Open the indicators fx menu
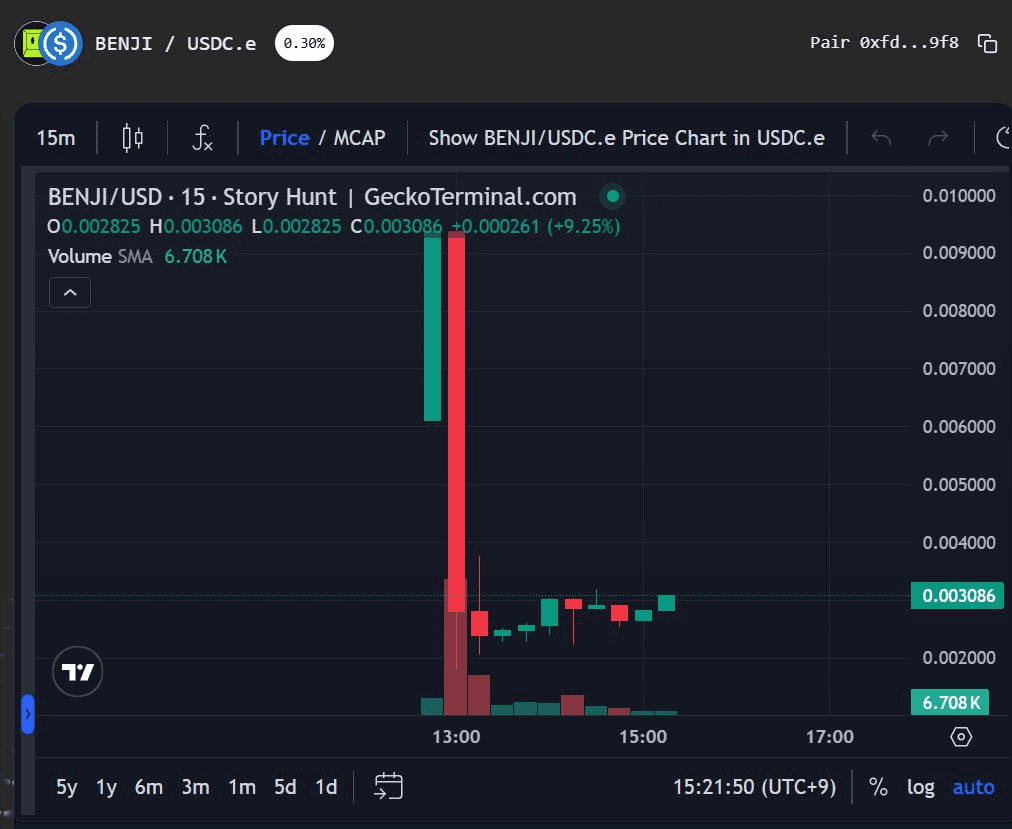The height and width of the screenshot is (829, 1012). (201, 138)
